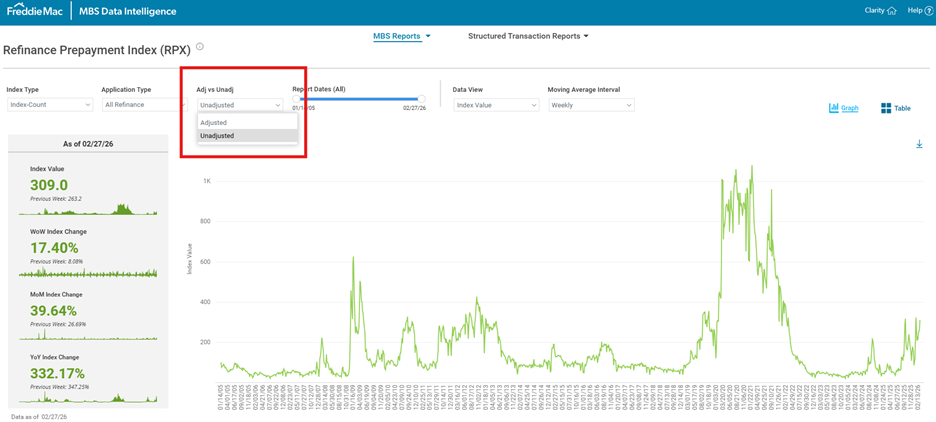
Task: Click the Adj vs Unadj combo box
Action: (240, 105)
